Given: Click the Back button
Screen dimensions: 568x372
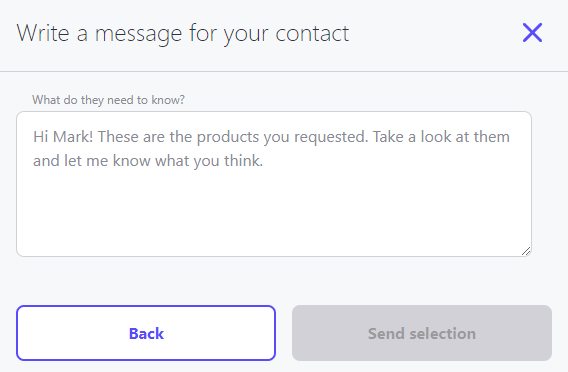Looking at the screenshot, I should click(x=146, y=333).
